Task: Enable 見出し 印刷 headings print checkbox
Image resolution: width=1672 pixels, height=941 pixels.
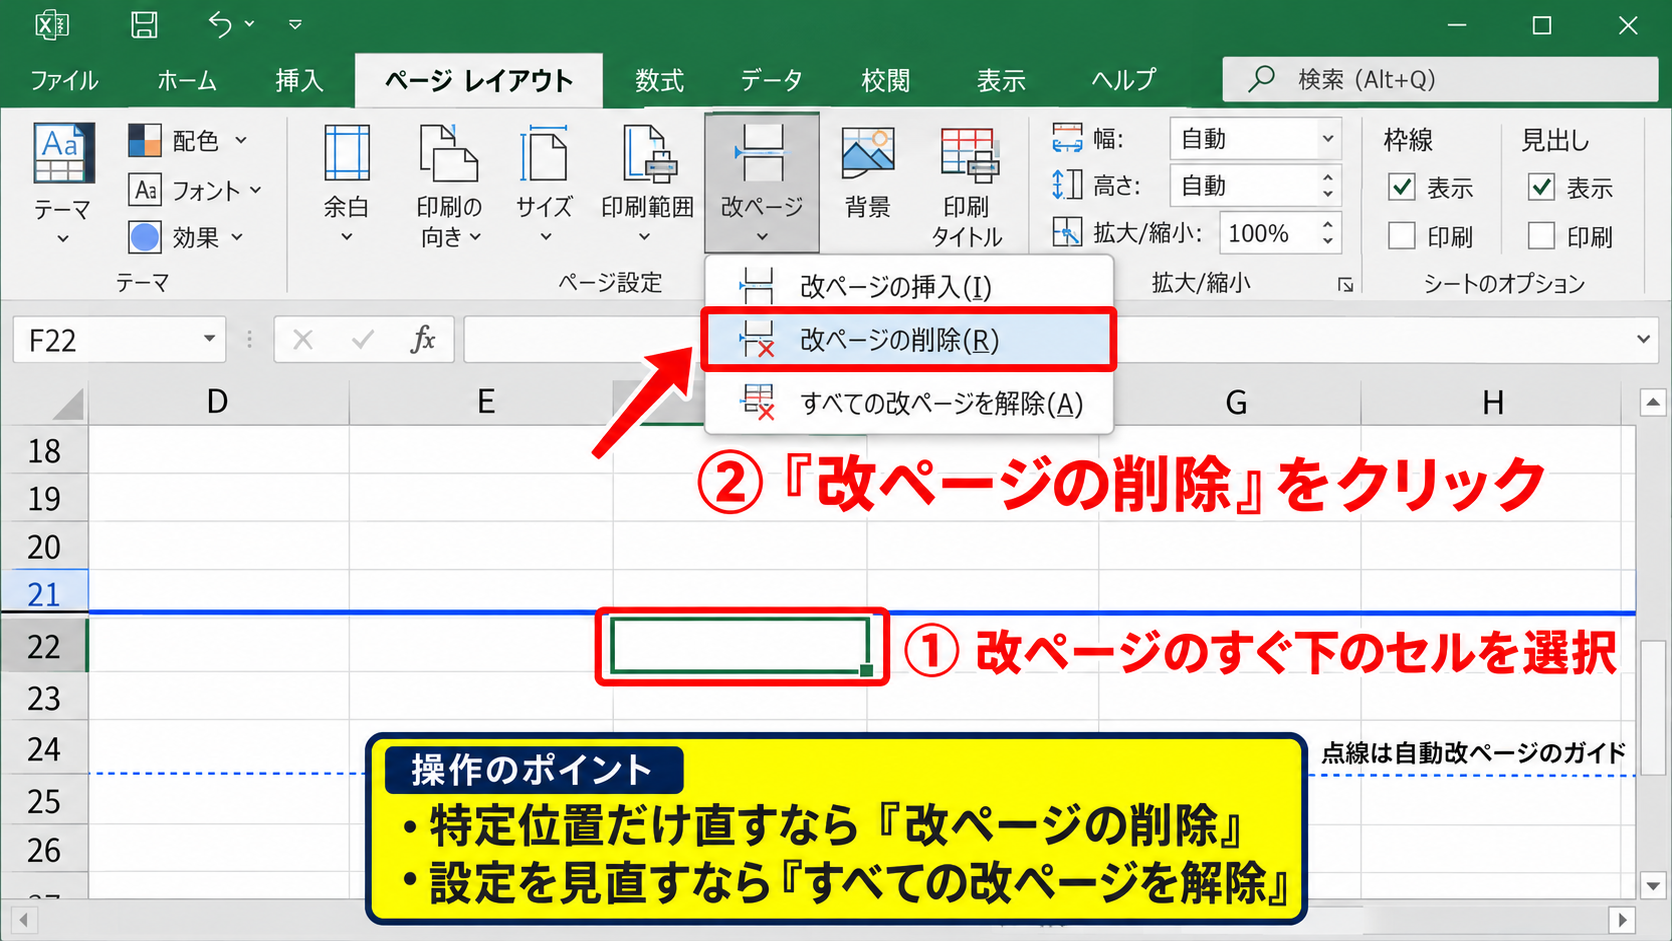Action: click(1542, 236)
